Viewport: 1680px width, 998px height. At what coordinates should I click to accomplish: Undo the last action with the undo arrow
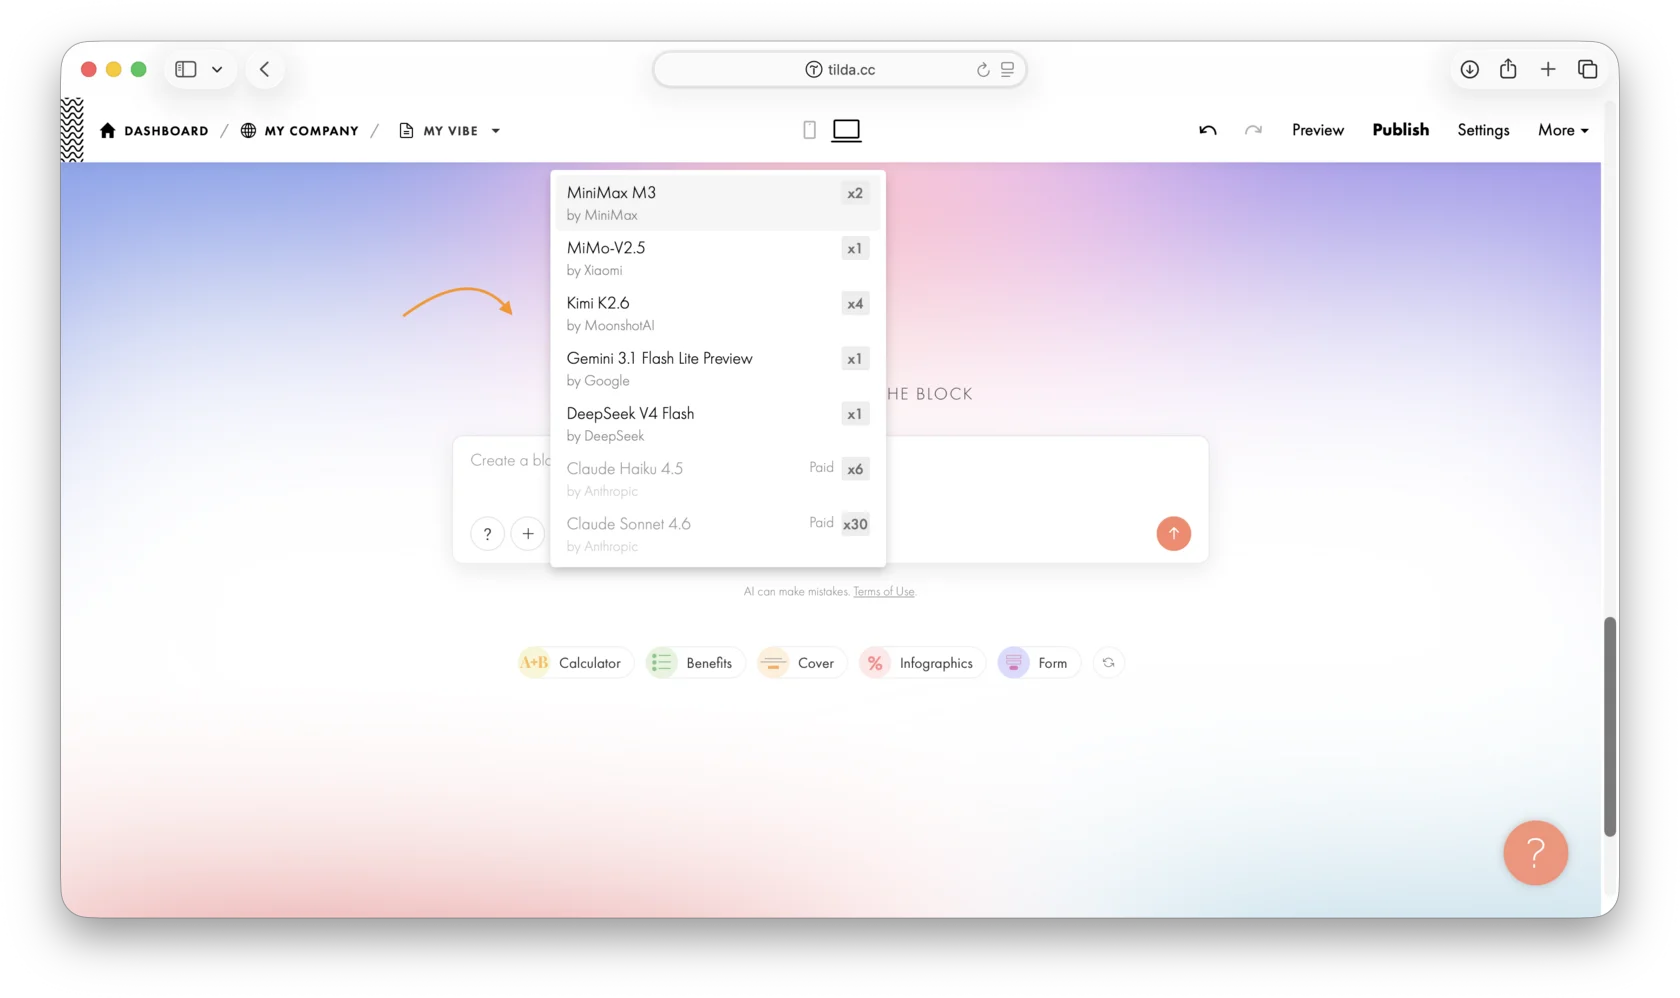click(1208, 130)
